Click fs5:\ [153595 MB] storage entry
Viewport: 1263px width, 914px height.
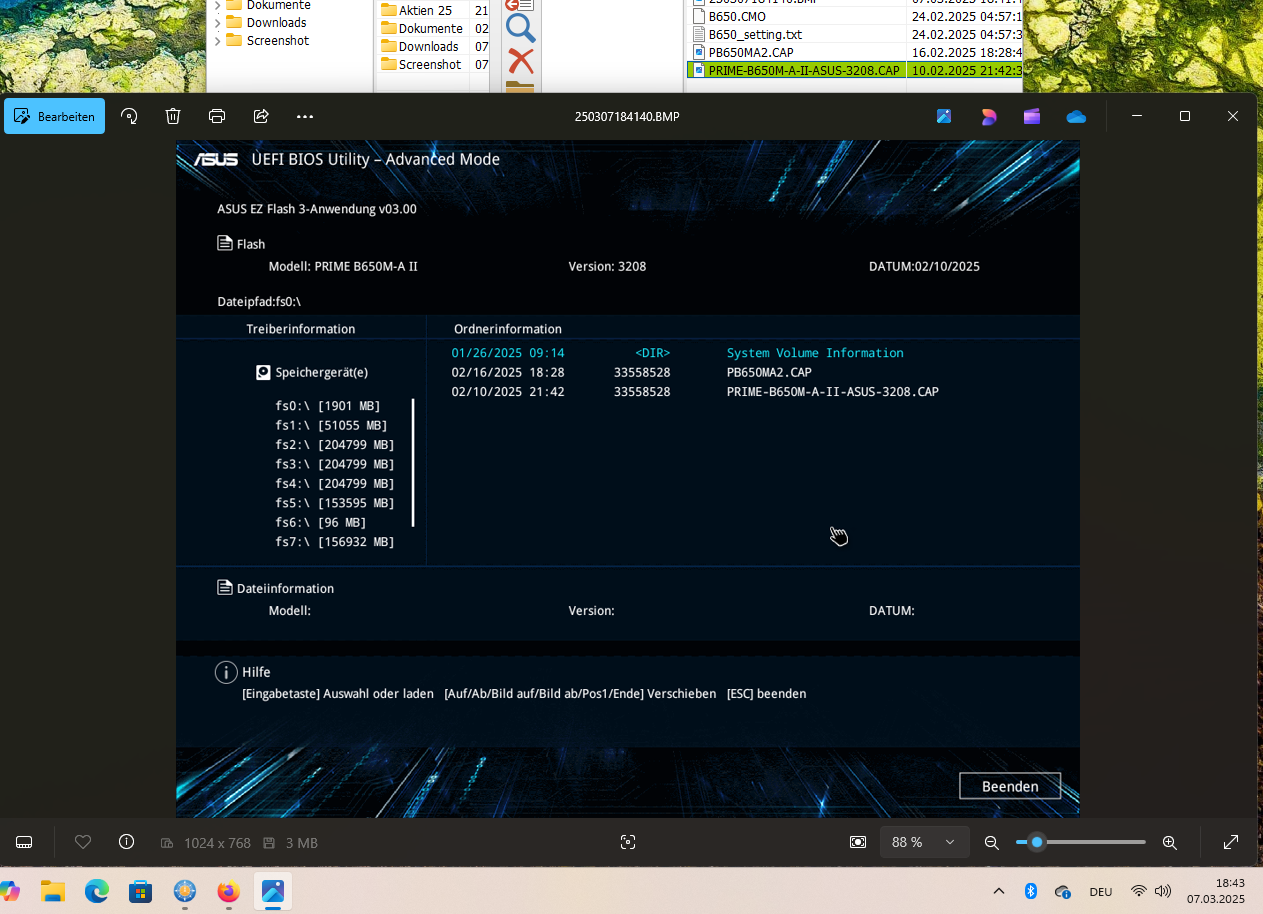(x=335, y=503)
